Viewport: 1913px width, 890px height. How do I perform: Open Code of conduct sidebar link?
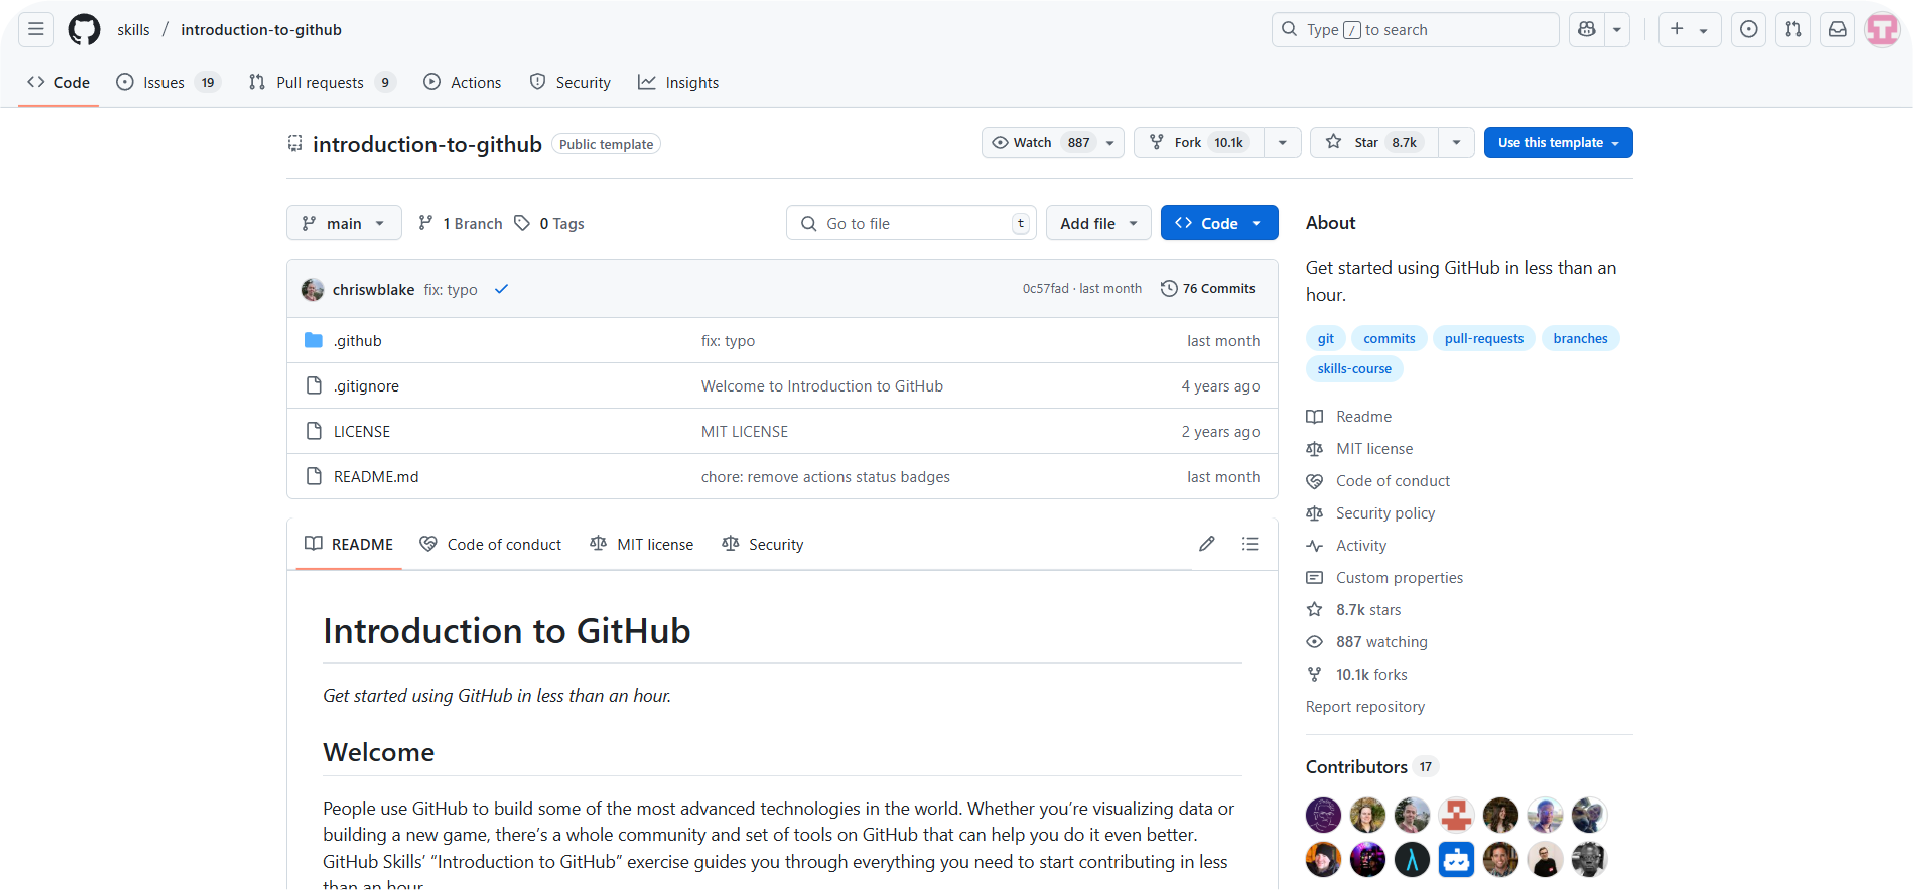coord(1378,481)
